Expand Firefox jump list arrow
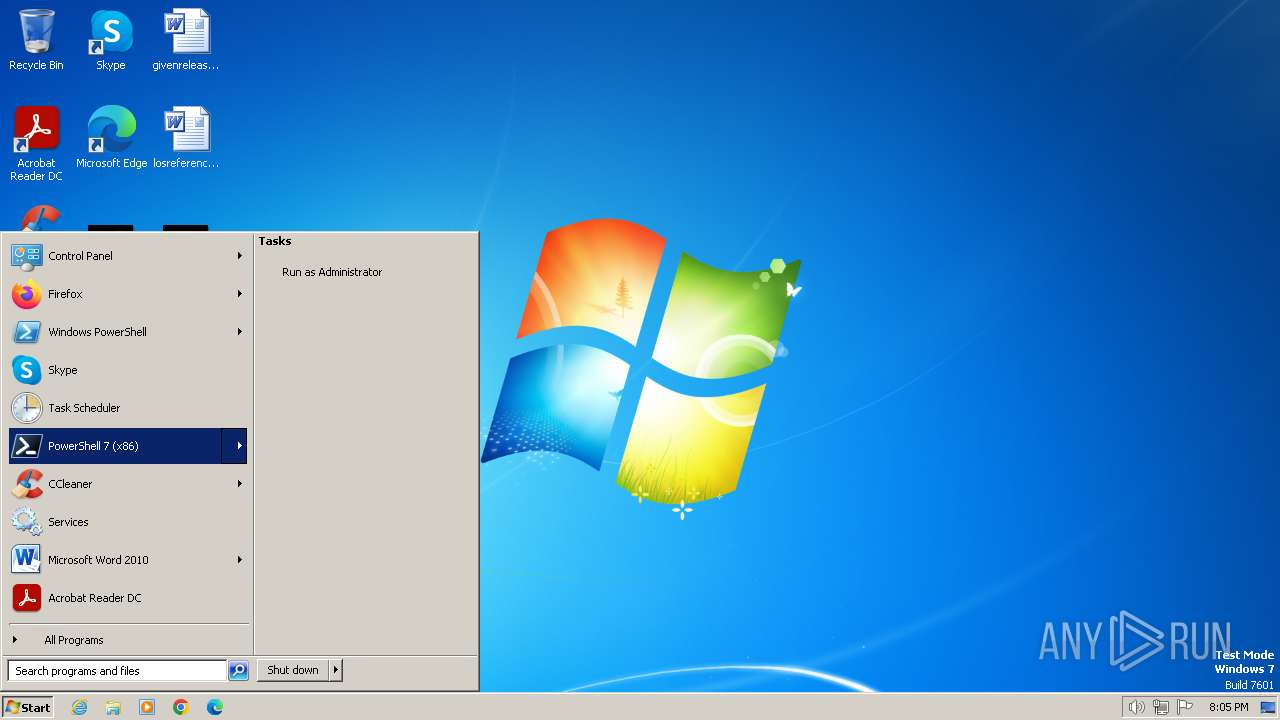 [239, 294]
